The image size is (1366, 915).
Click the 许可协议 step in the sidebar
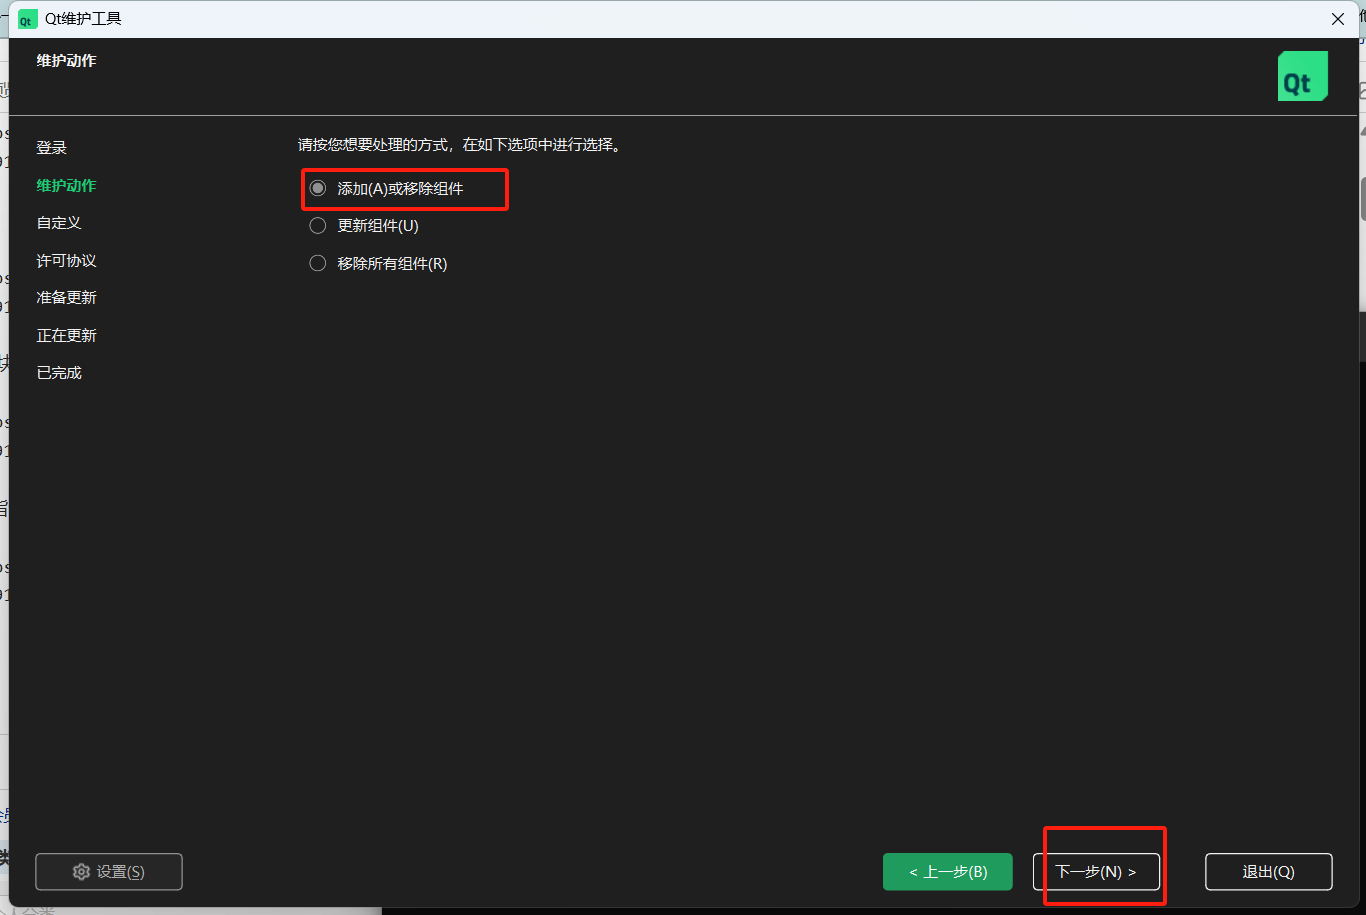67,261
